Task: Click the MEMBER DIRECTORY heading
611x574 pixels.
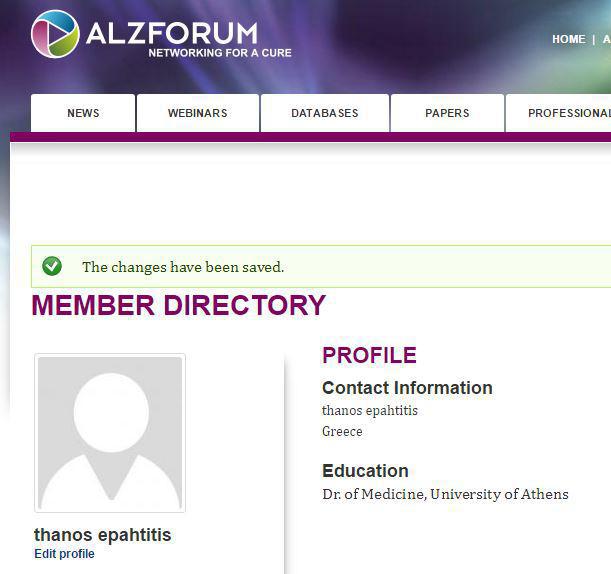Action: (178, 305)
